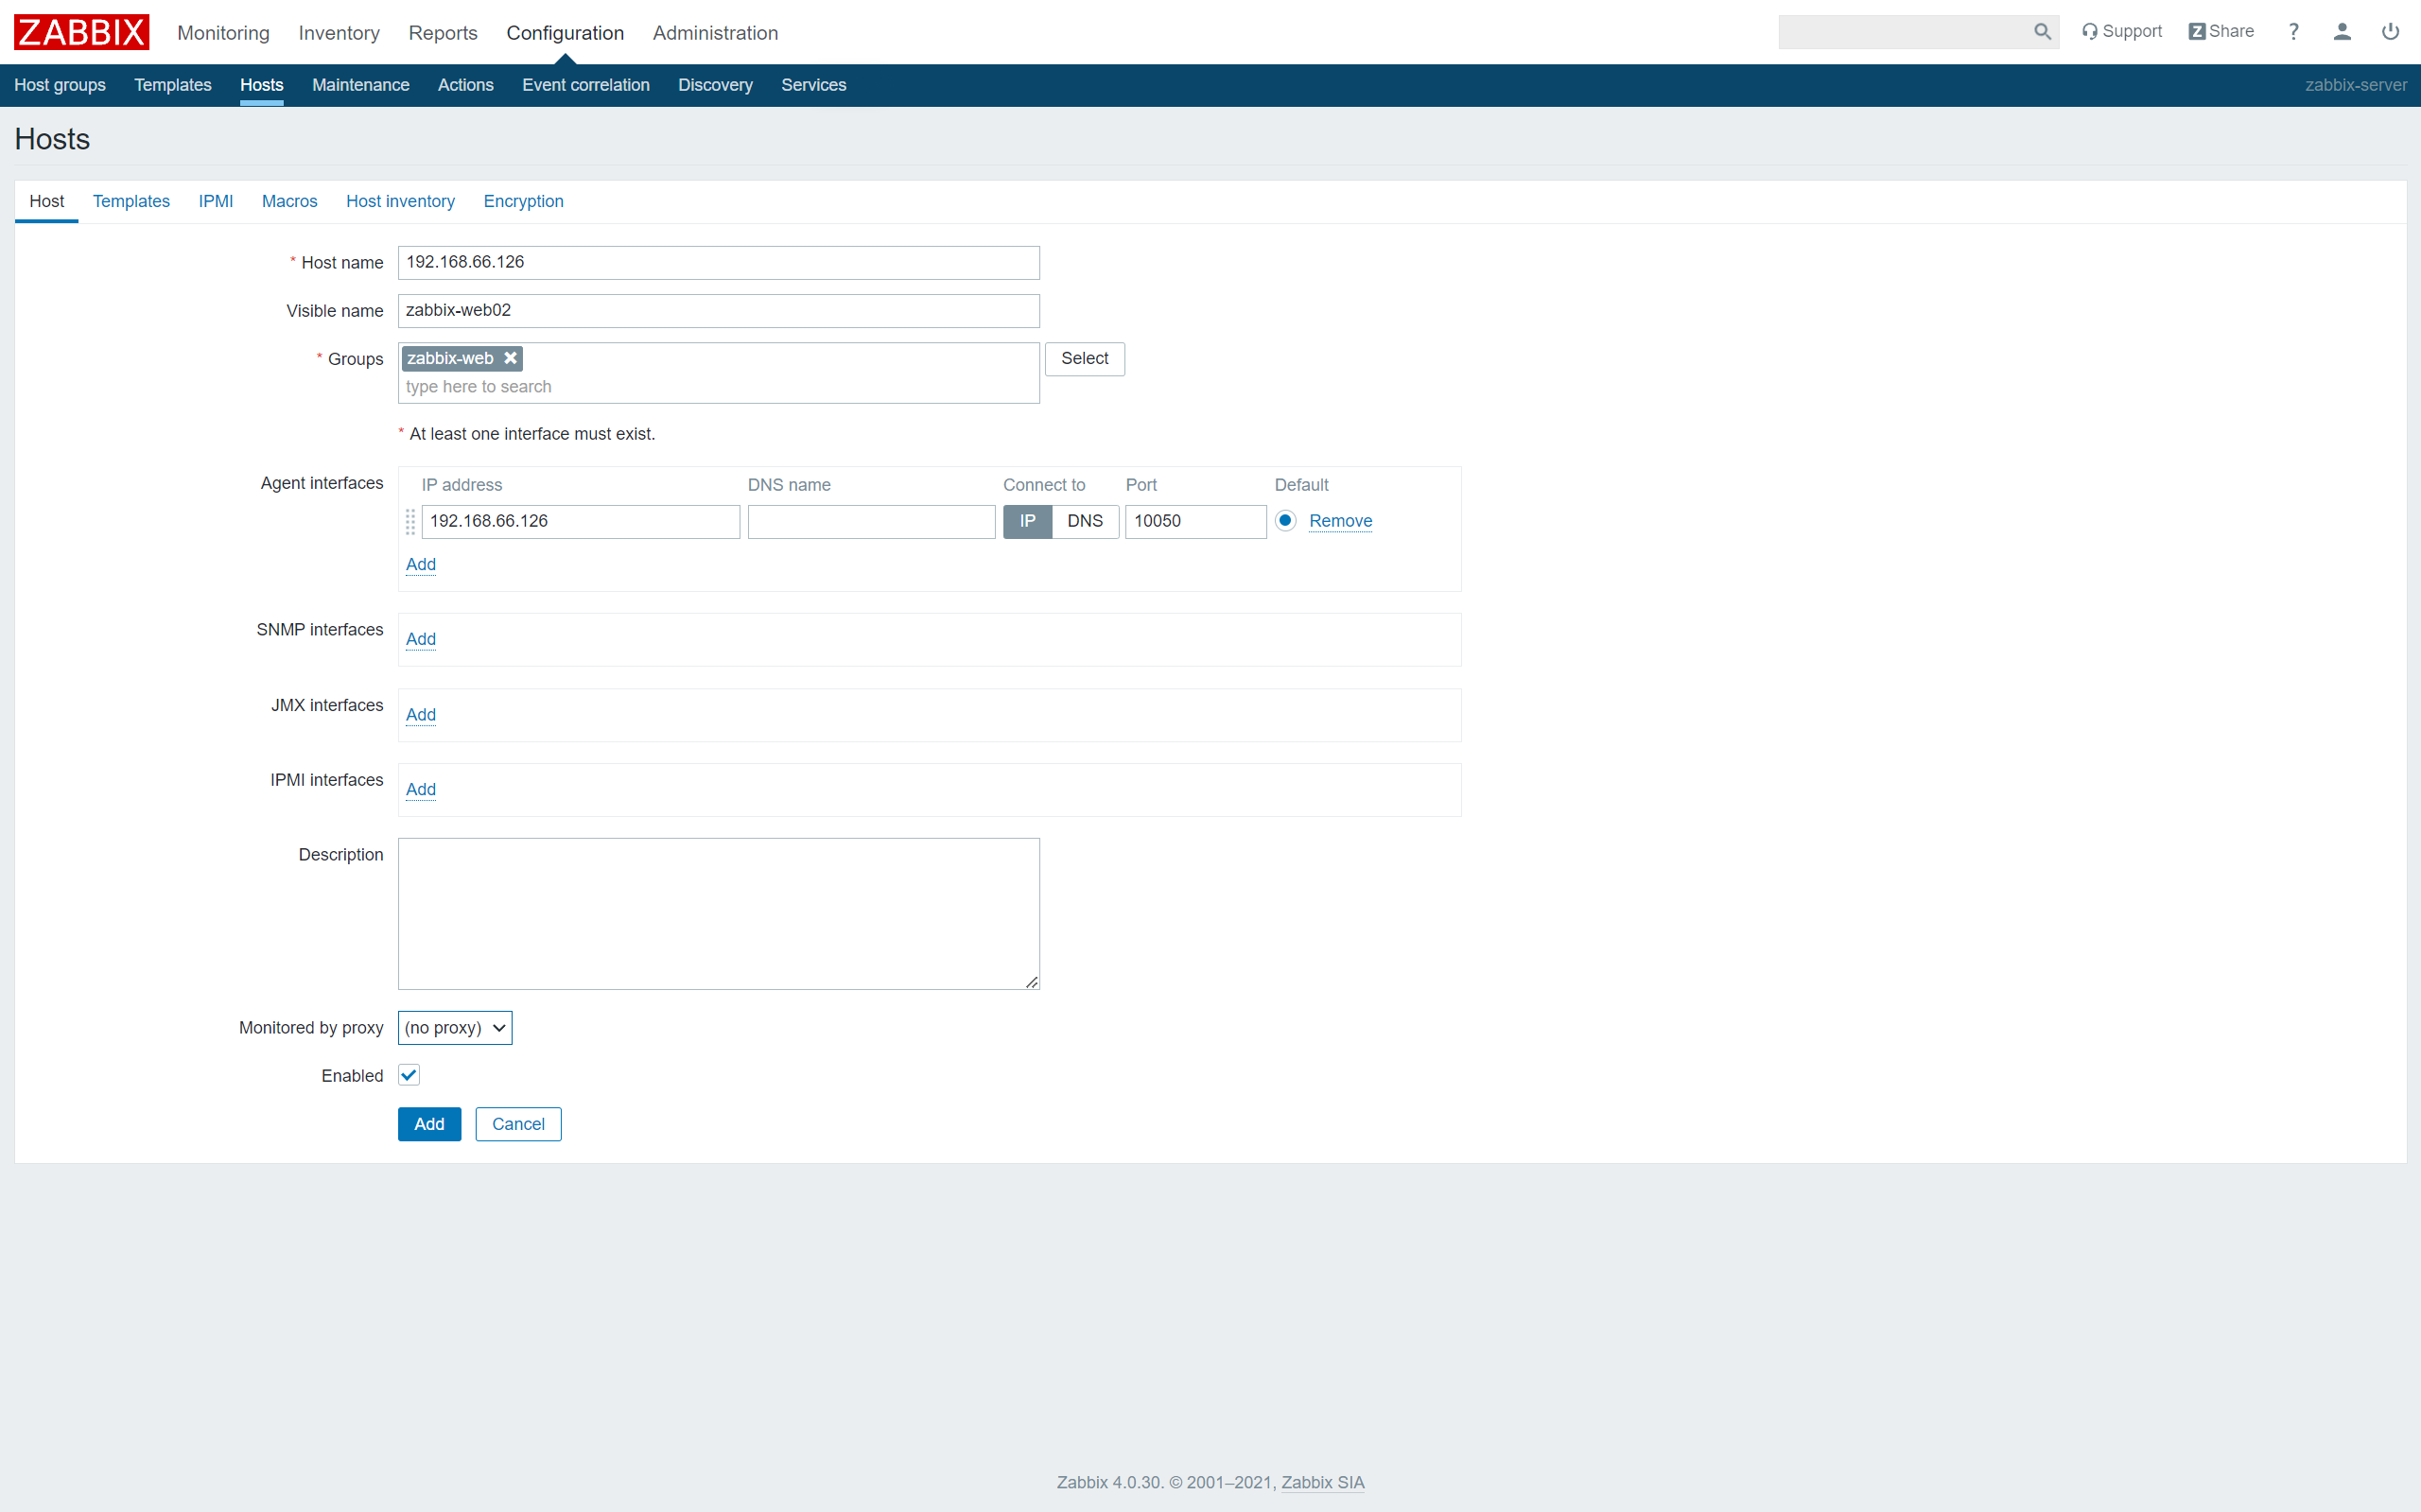This screenshot has width=2421, height=1512.
Task: Set Connect to DNS
Action: pos(1085,521)
